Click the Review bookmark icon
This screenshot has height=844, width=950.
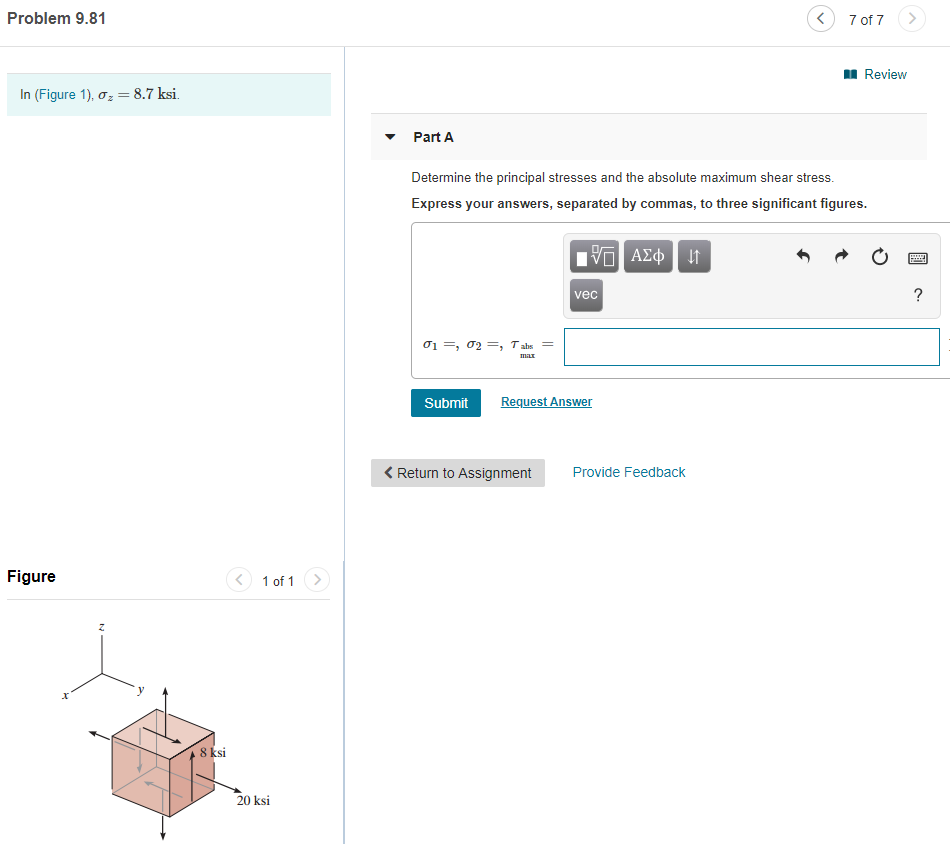[849, 74]
